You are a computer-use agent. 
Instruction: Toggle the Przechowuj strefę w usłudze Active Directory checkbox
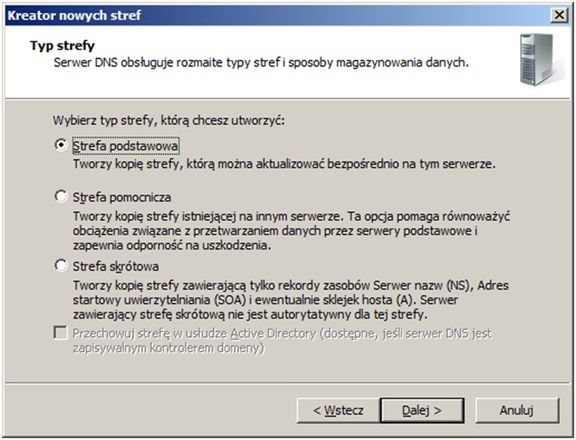tap(60, 333)
